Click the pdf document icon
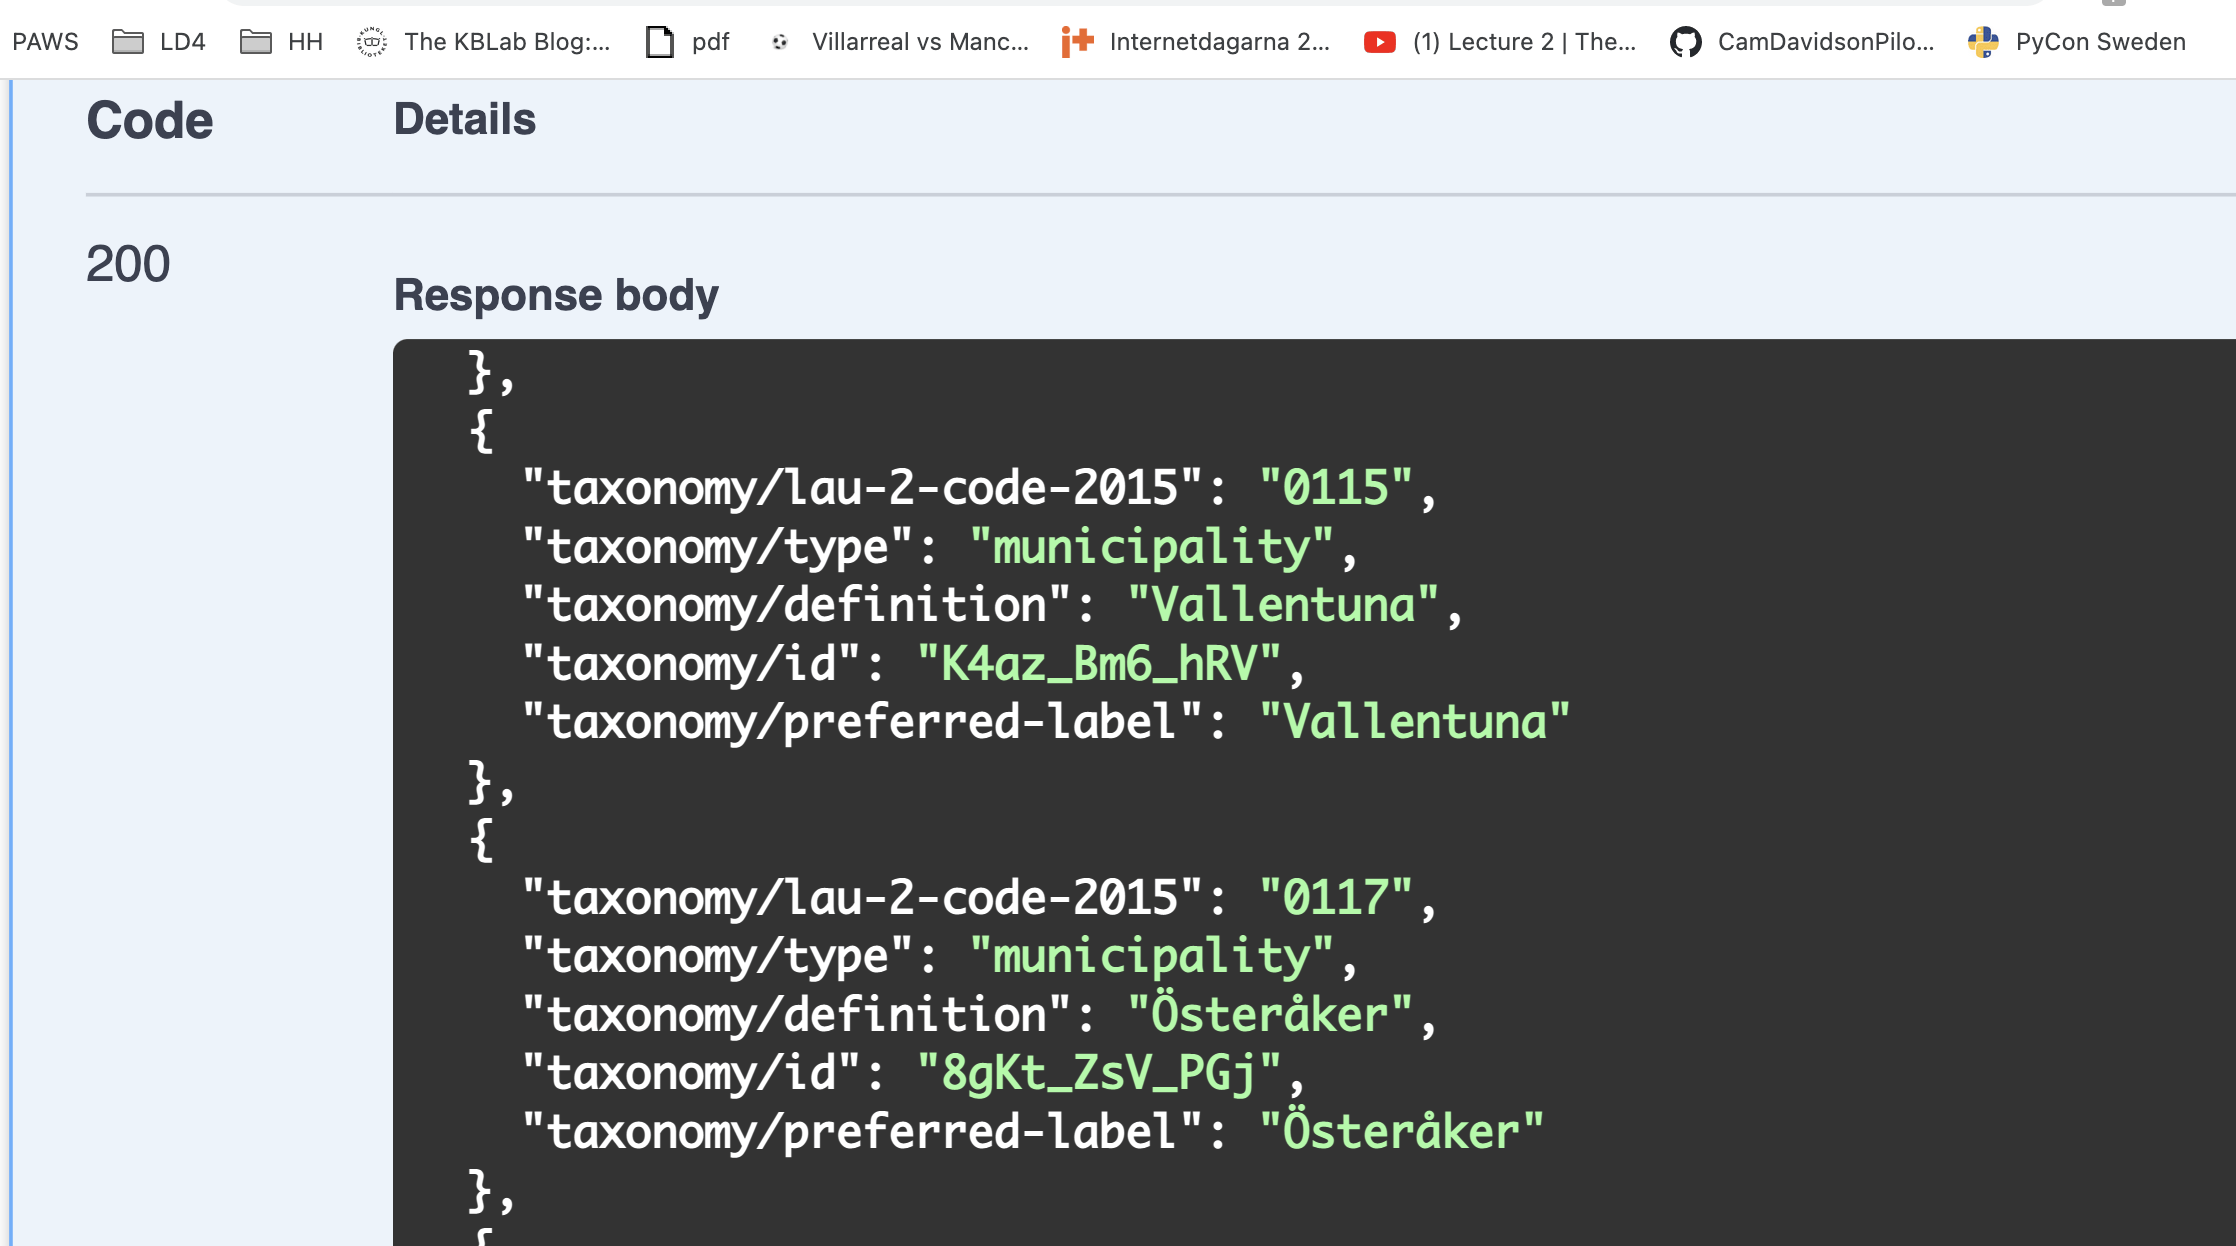 point(660,42)
